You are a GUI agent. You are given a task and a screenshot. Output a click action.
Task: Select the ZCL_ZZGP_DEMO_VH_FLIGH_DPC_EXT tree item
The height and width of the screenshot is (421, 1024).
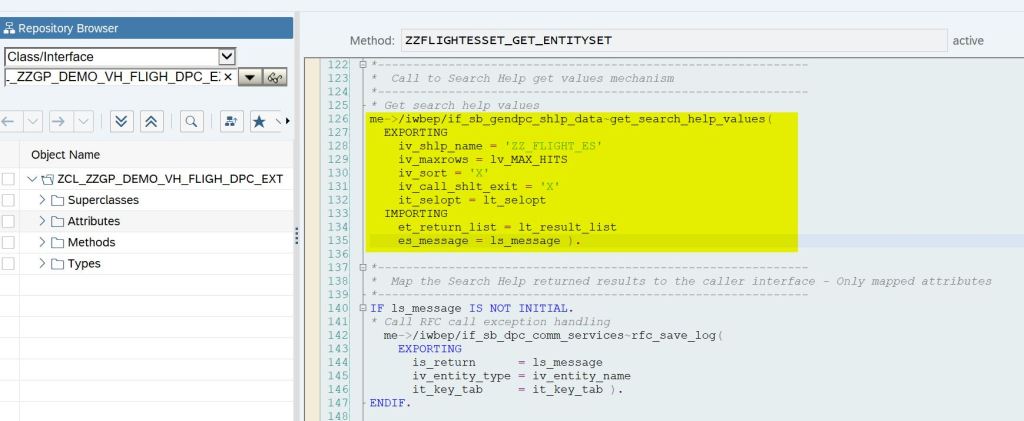(170, 179)
